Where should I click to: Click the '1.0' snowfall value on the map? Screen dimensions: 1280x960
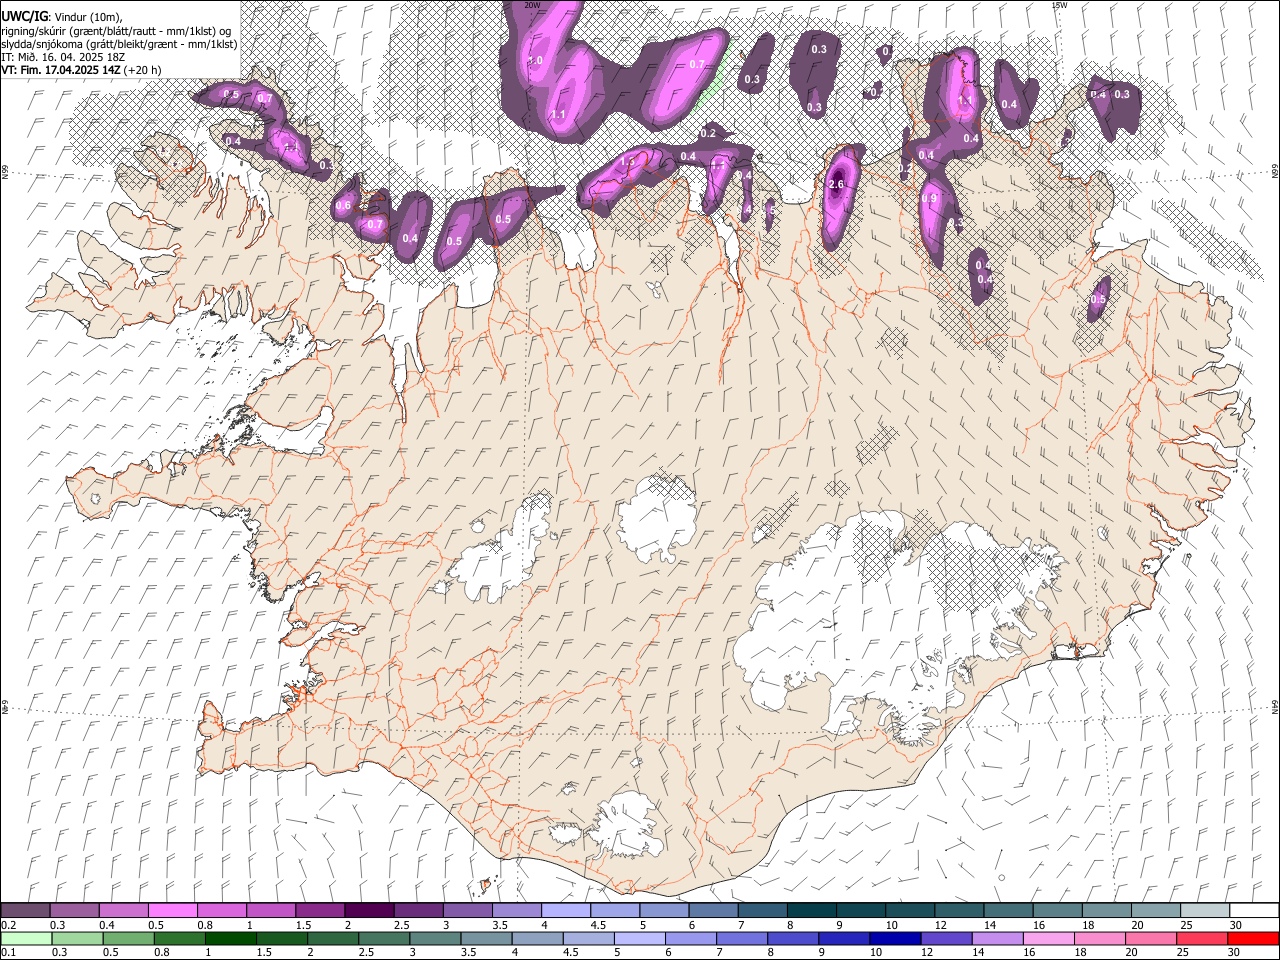(535, 61)
